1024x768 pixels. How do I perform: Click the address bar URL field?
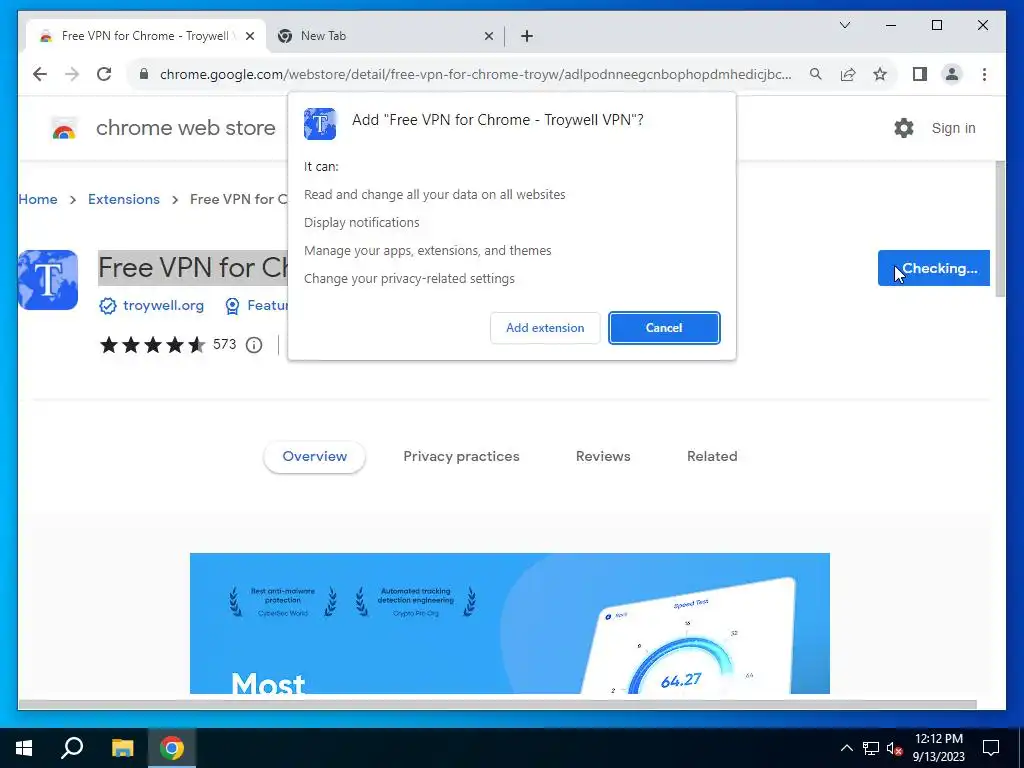click(475, 74)
